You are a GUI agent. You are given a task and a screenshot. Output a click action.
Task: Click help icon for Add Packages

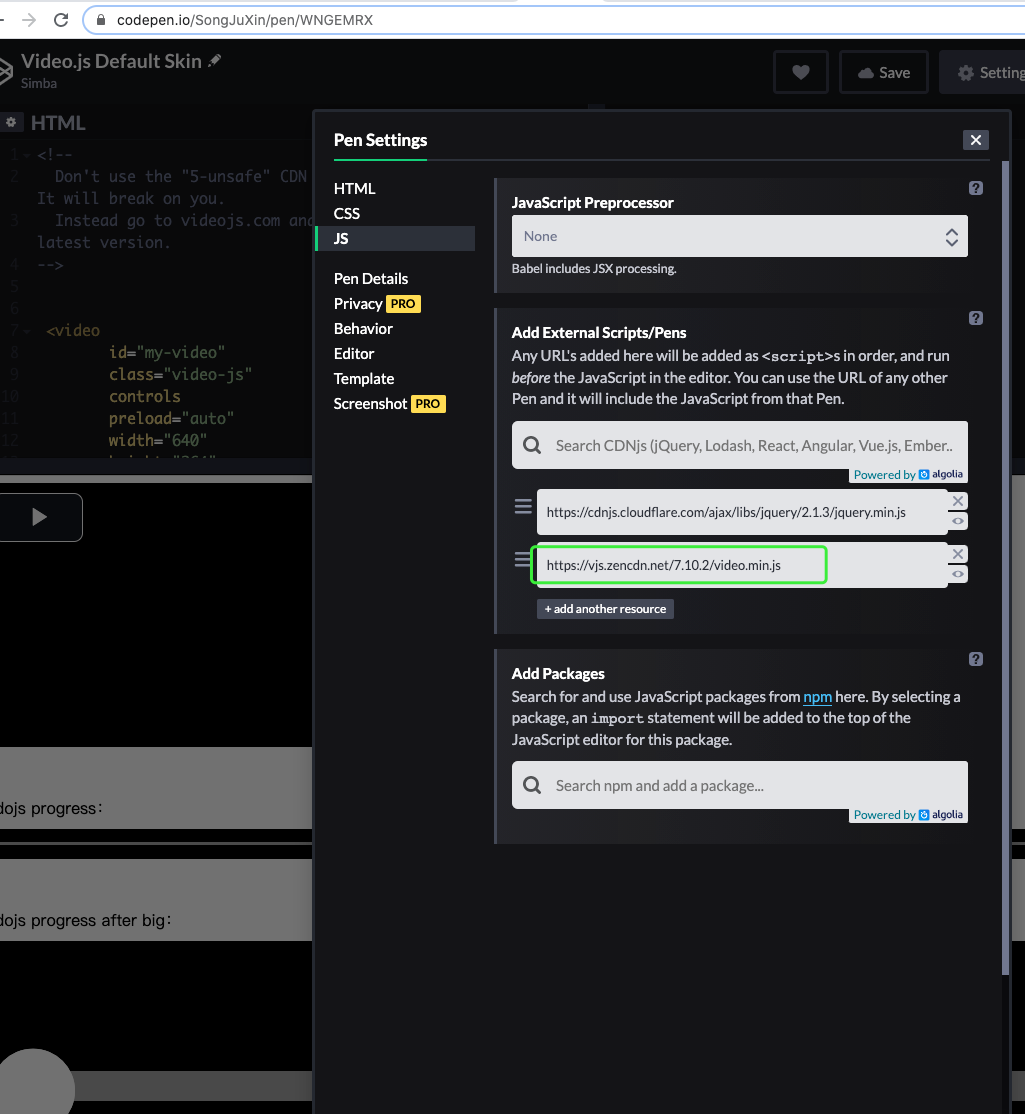975,659
